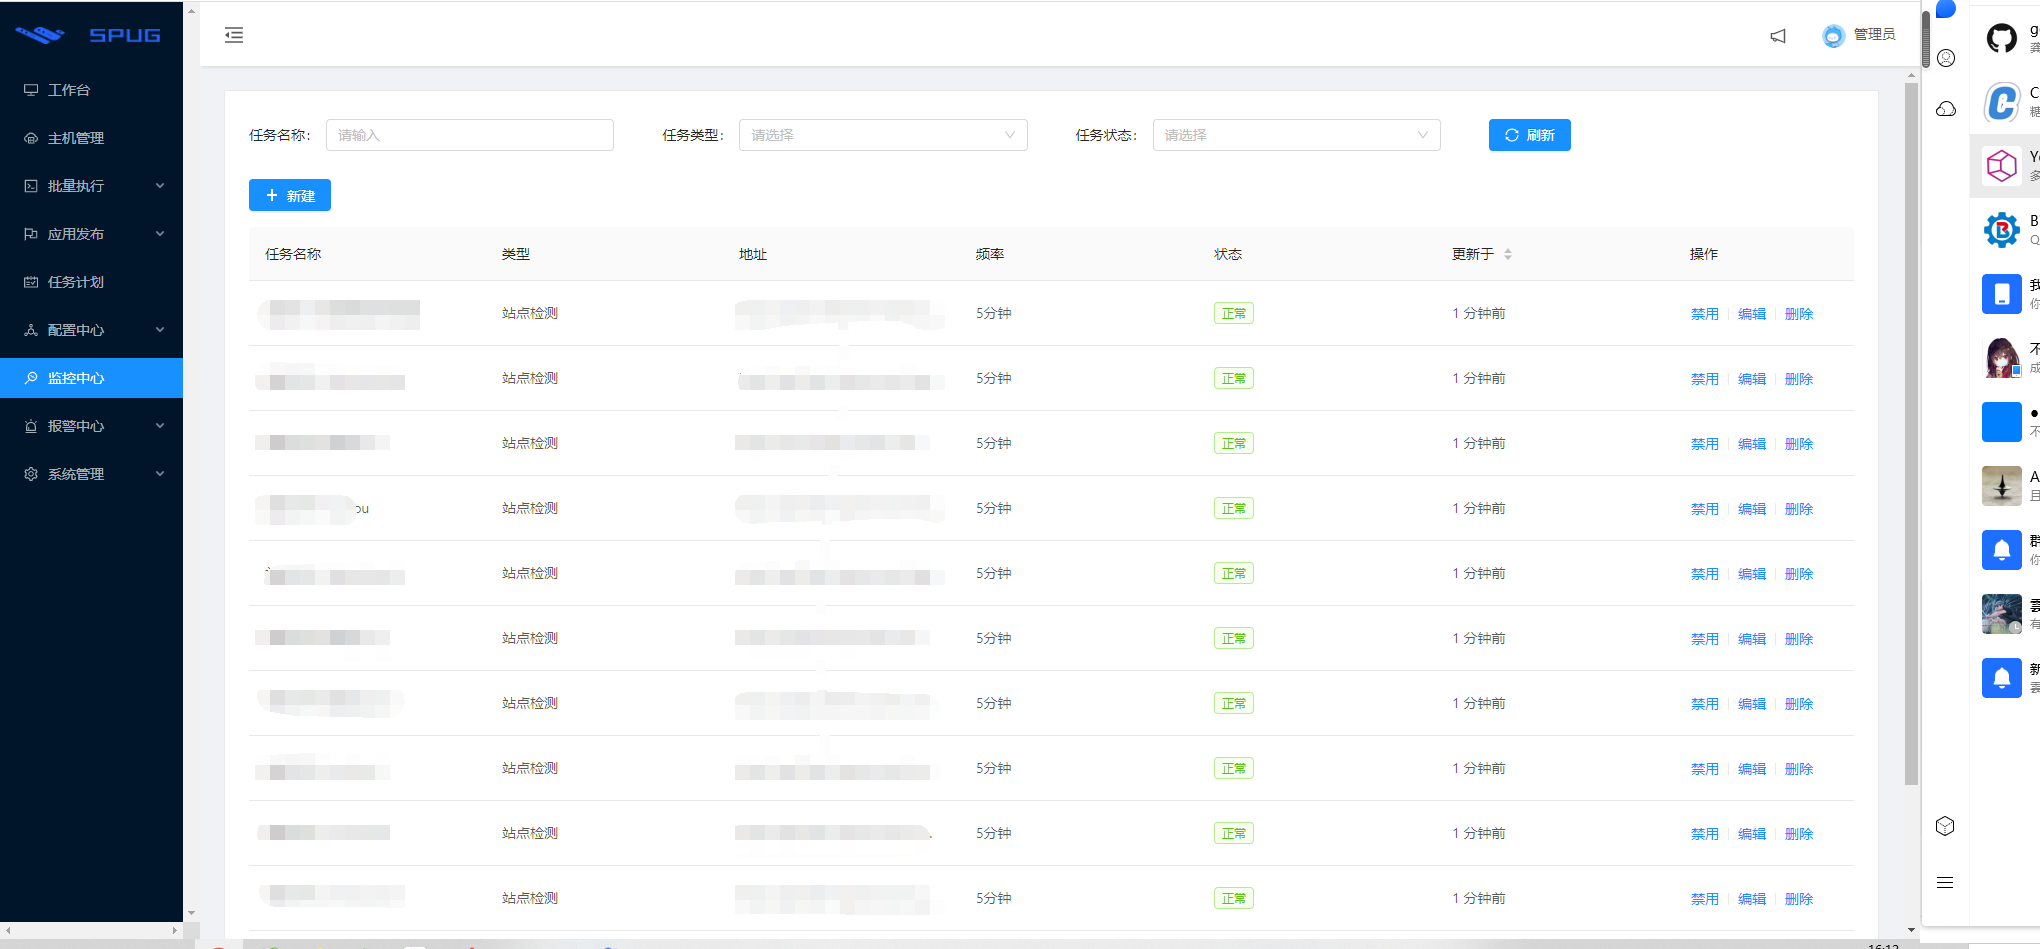Sort the table by 更新于 column
This screenshot has height=949, width=2040.
(x=1508, y=254)
